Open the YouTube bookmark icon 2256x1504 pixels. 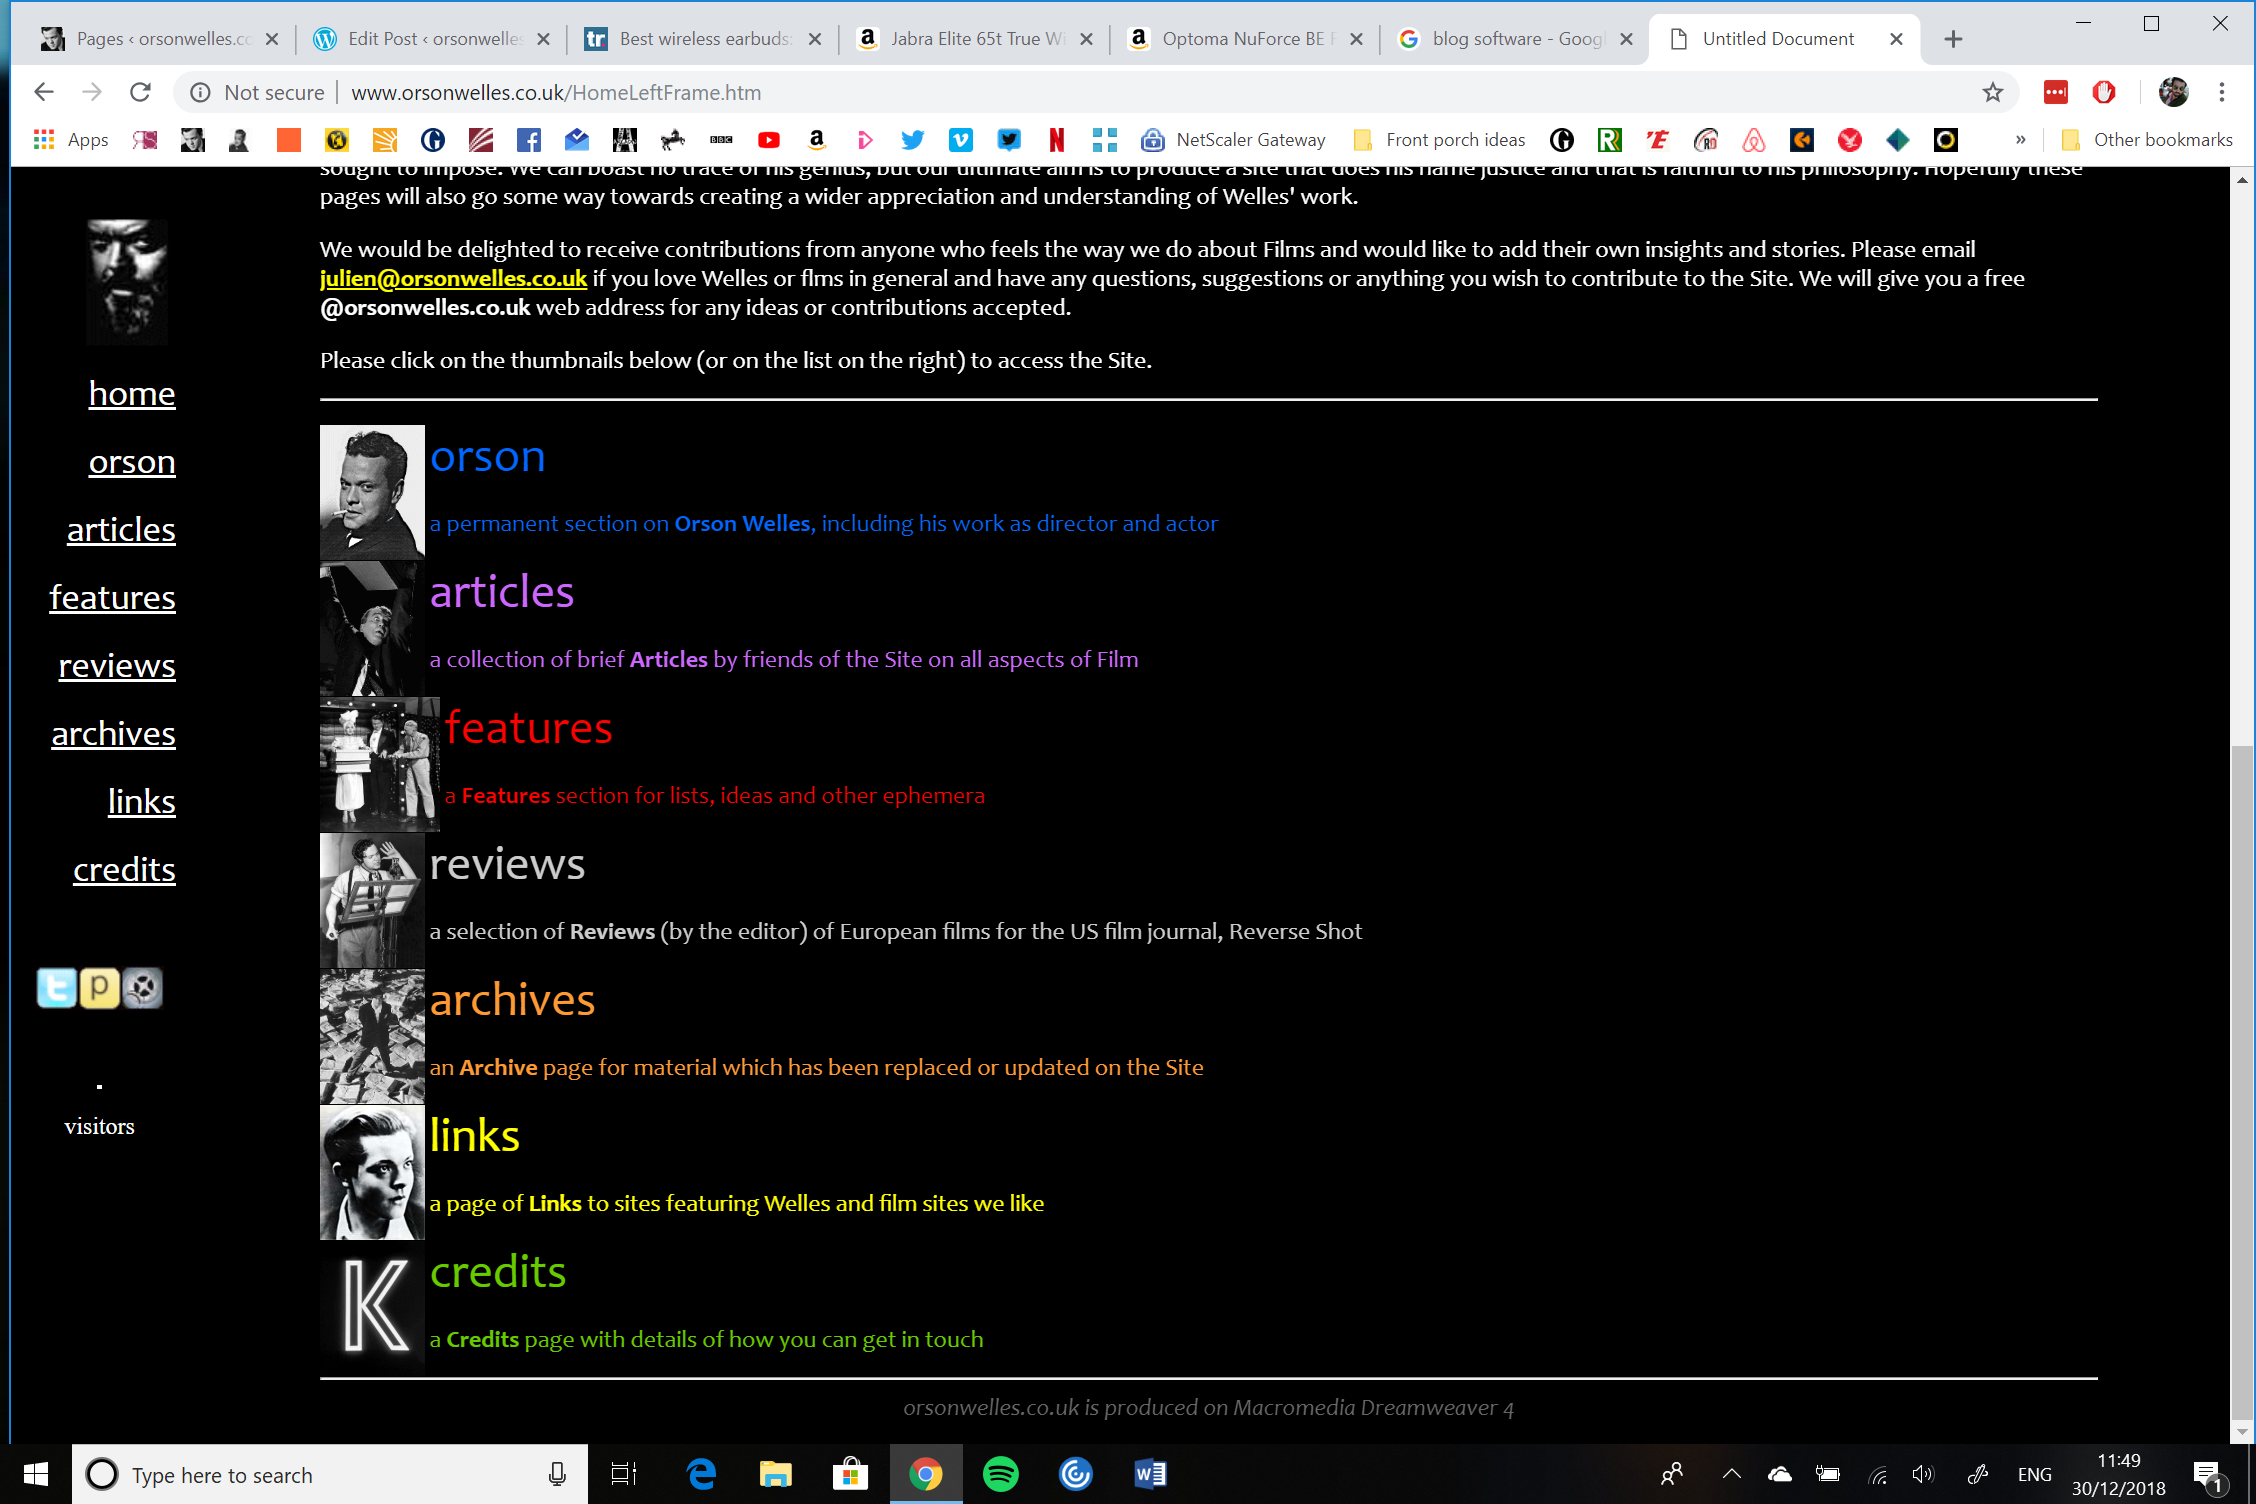pyautogui.click(x=768, y=140)
